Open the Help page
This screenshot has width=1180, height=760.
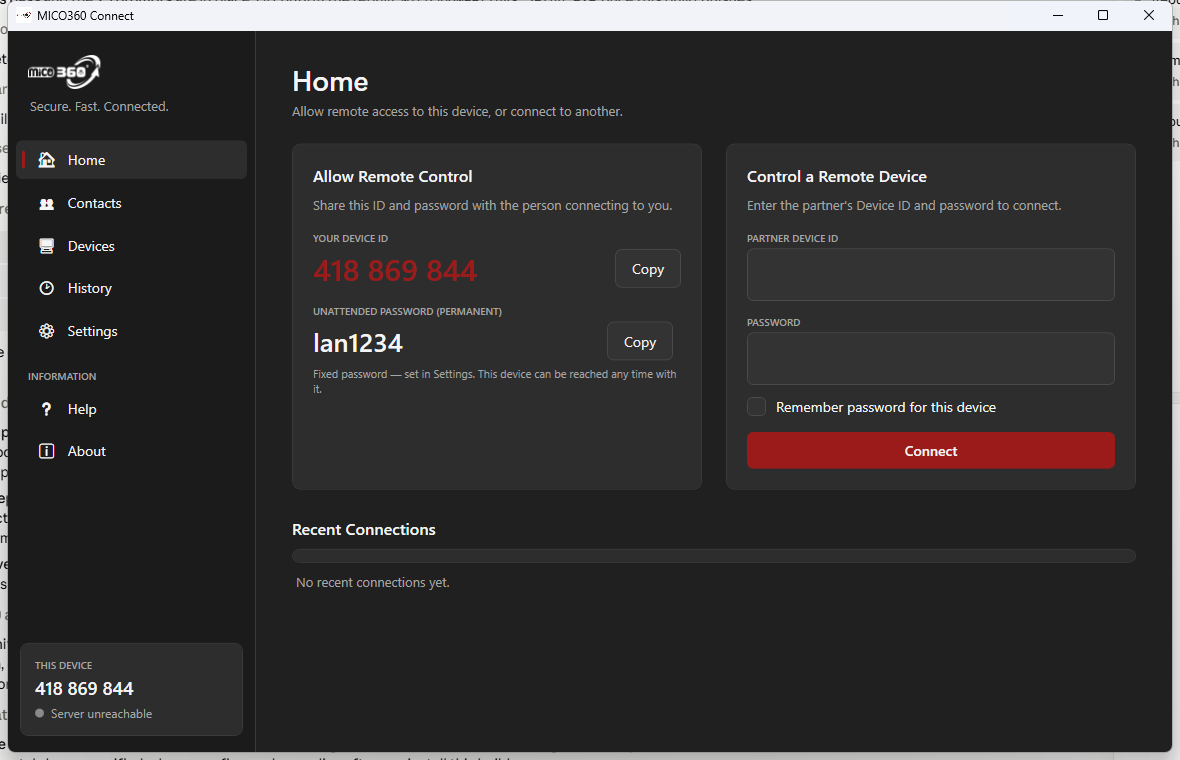tap(132, 409)
